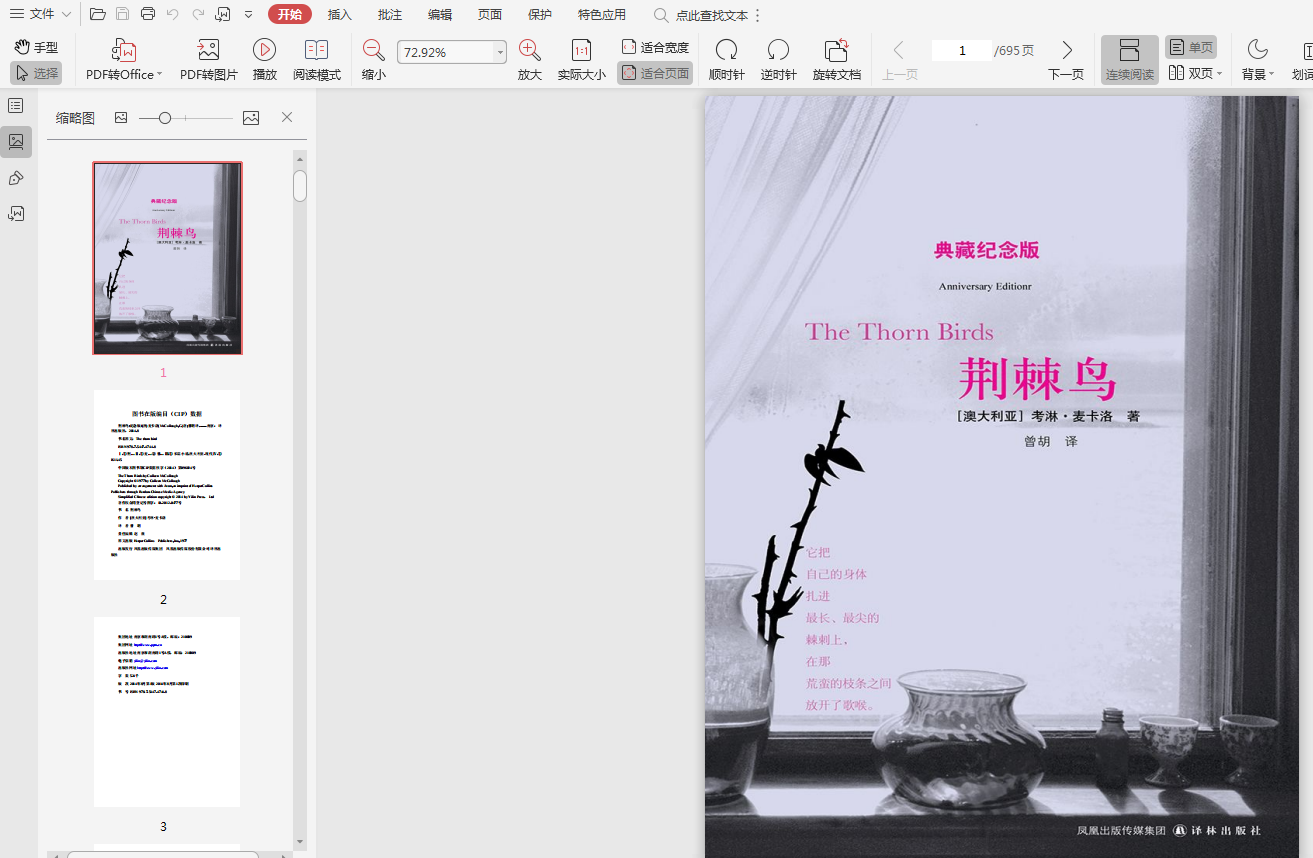Start the 播放 slideshow
Image resolution: width=1313 pixels, height=858 pixels.
click(x=265, y=60)
